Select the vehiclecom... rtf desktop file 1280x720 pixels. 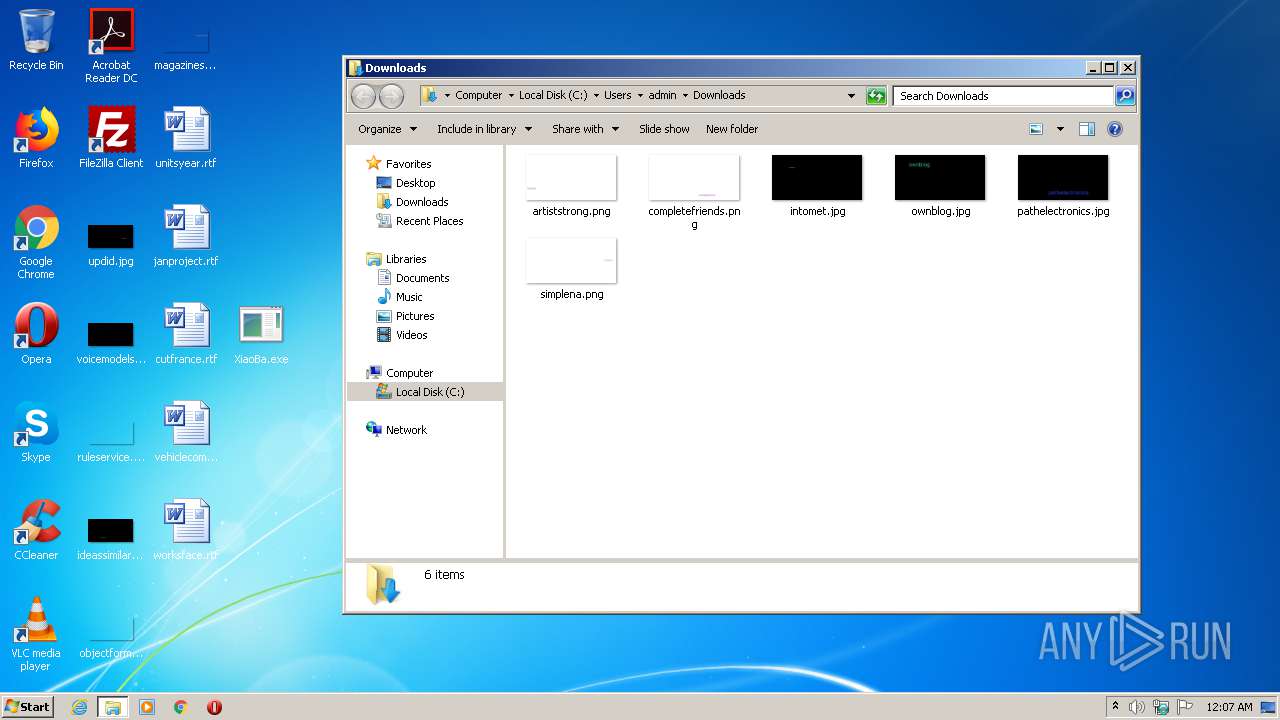[186, 432]
